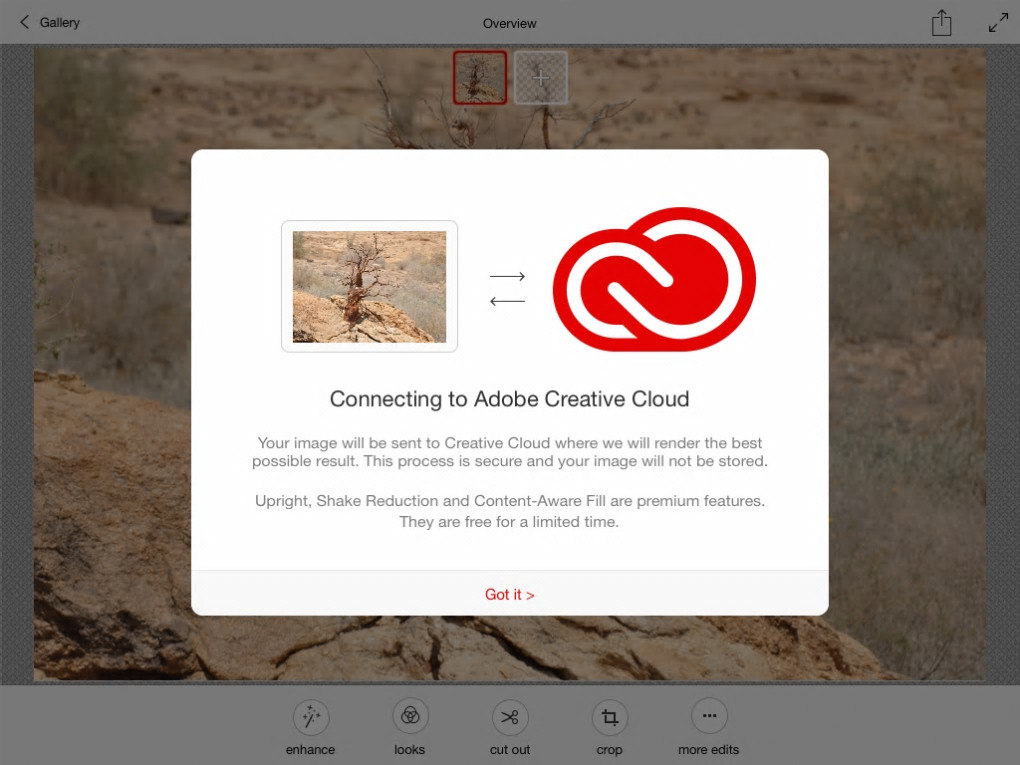The width and height of the screenshot is (1020, 765).
Task: Tap the looks label
Action: [409, 749]
